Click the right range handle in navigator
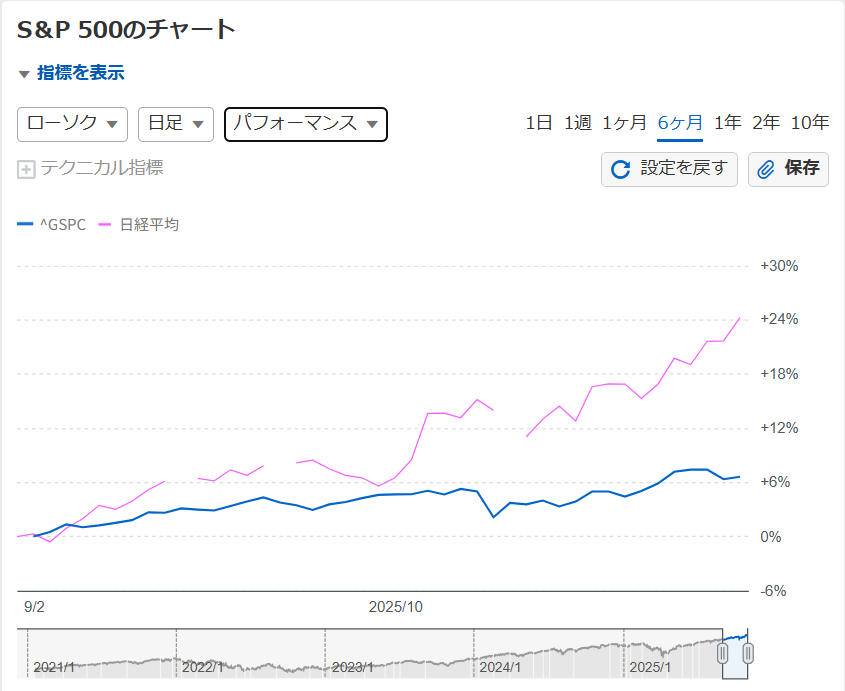The height and width of the screenshot is (691, 845). click(x=746, y=653)
